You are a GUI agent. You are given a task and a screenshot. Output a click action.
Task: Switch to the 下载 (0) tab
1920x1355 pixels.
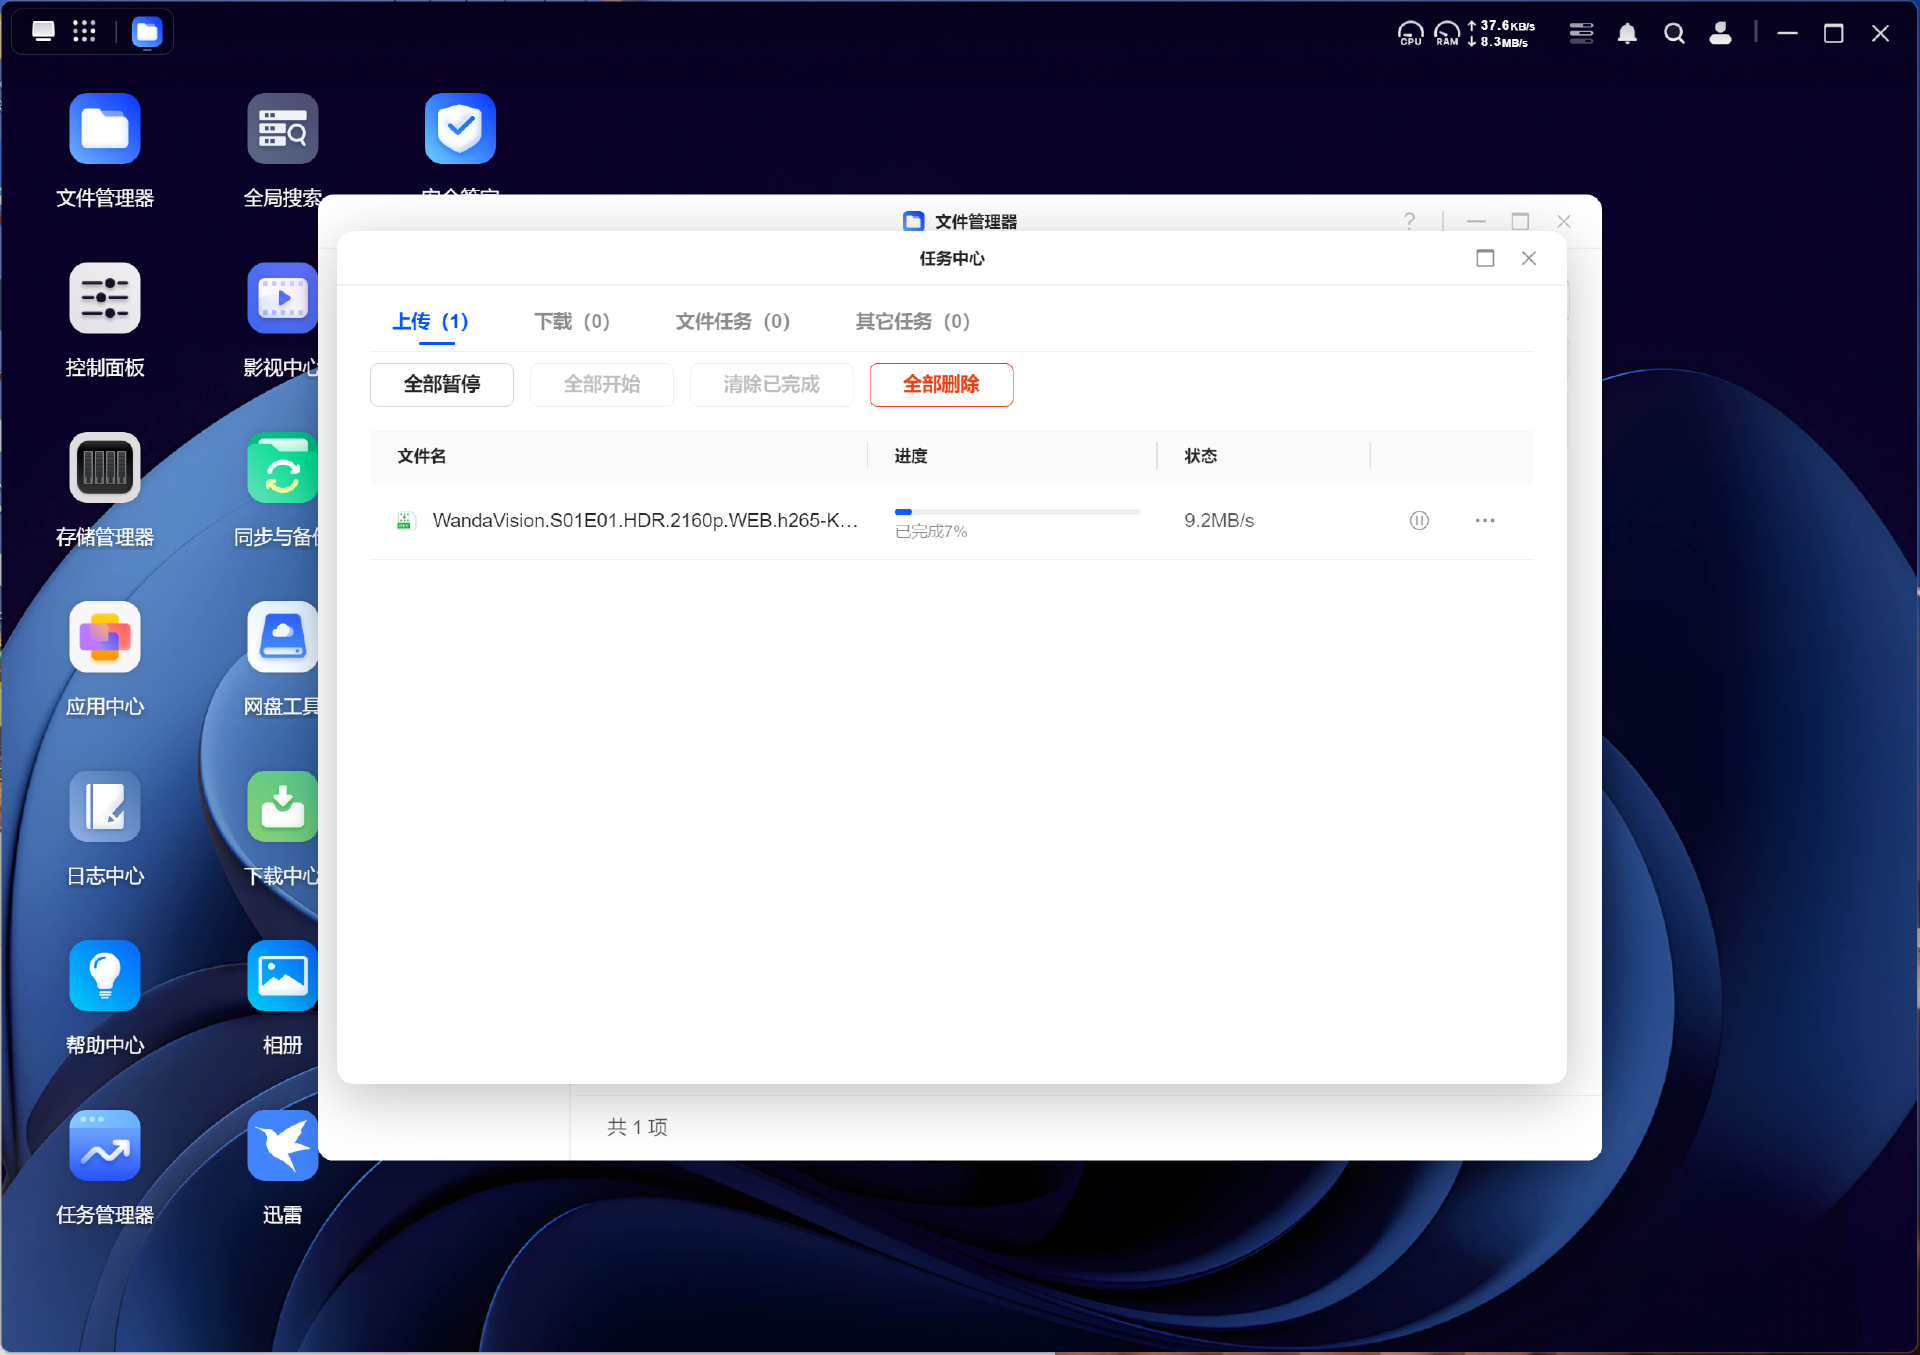point(572,322)
